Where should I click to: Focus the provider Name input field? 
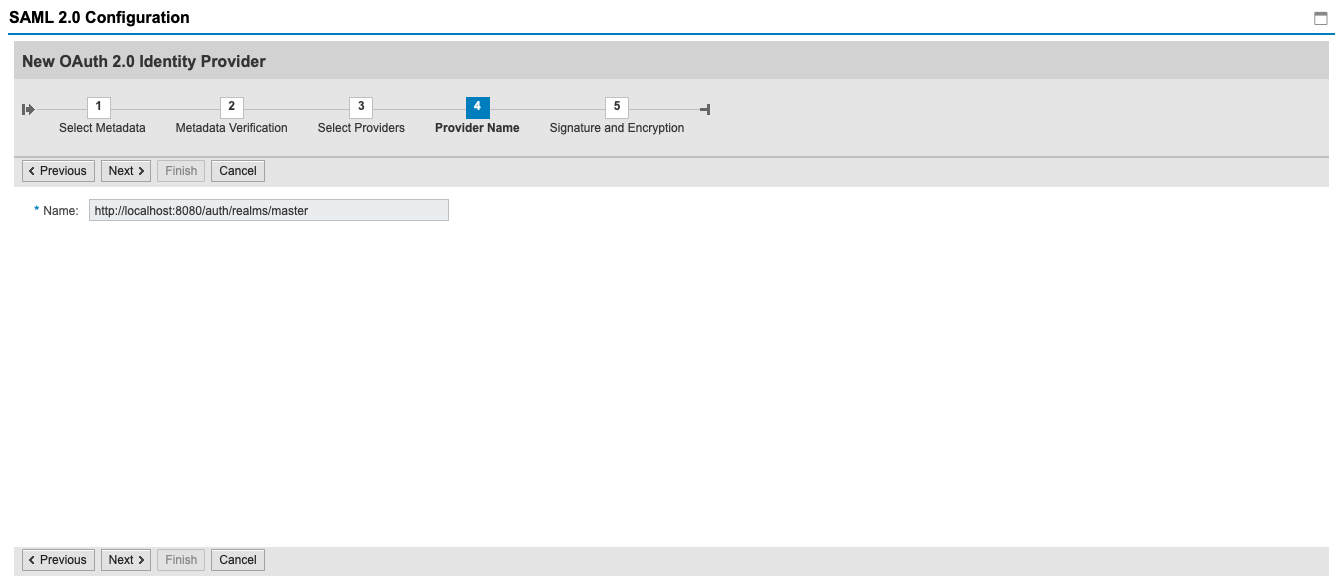(269, 210)
